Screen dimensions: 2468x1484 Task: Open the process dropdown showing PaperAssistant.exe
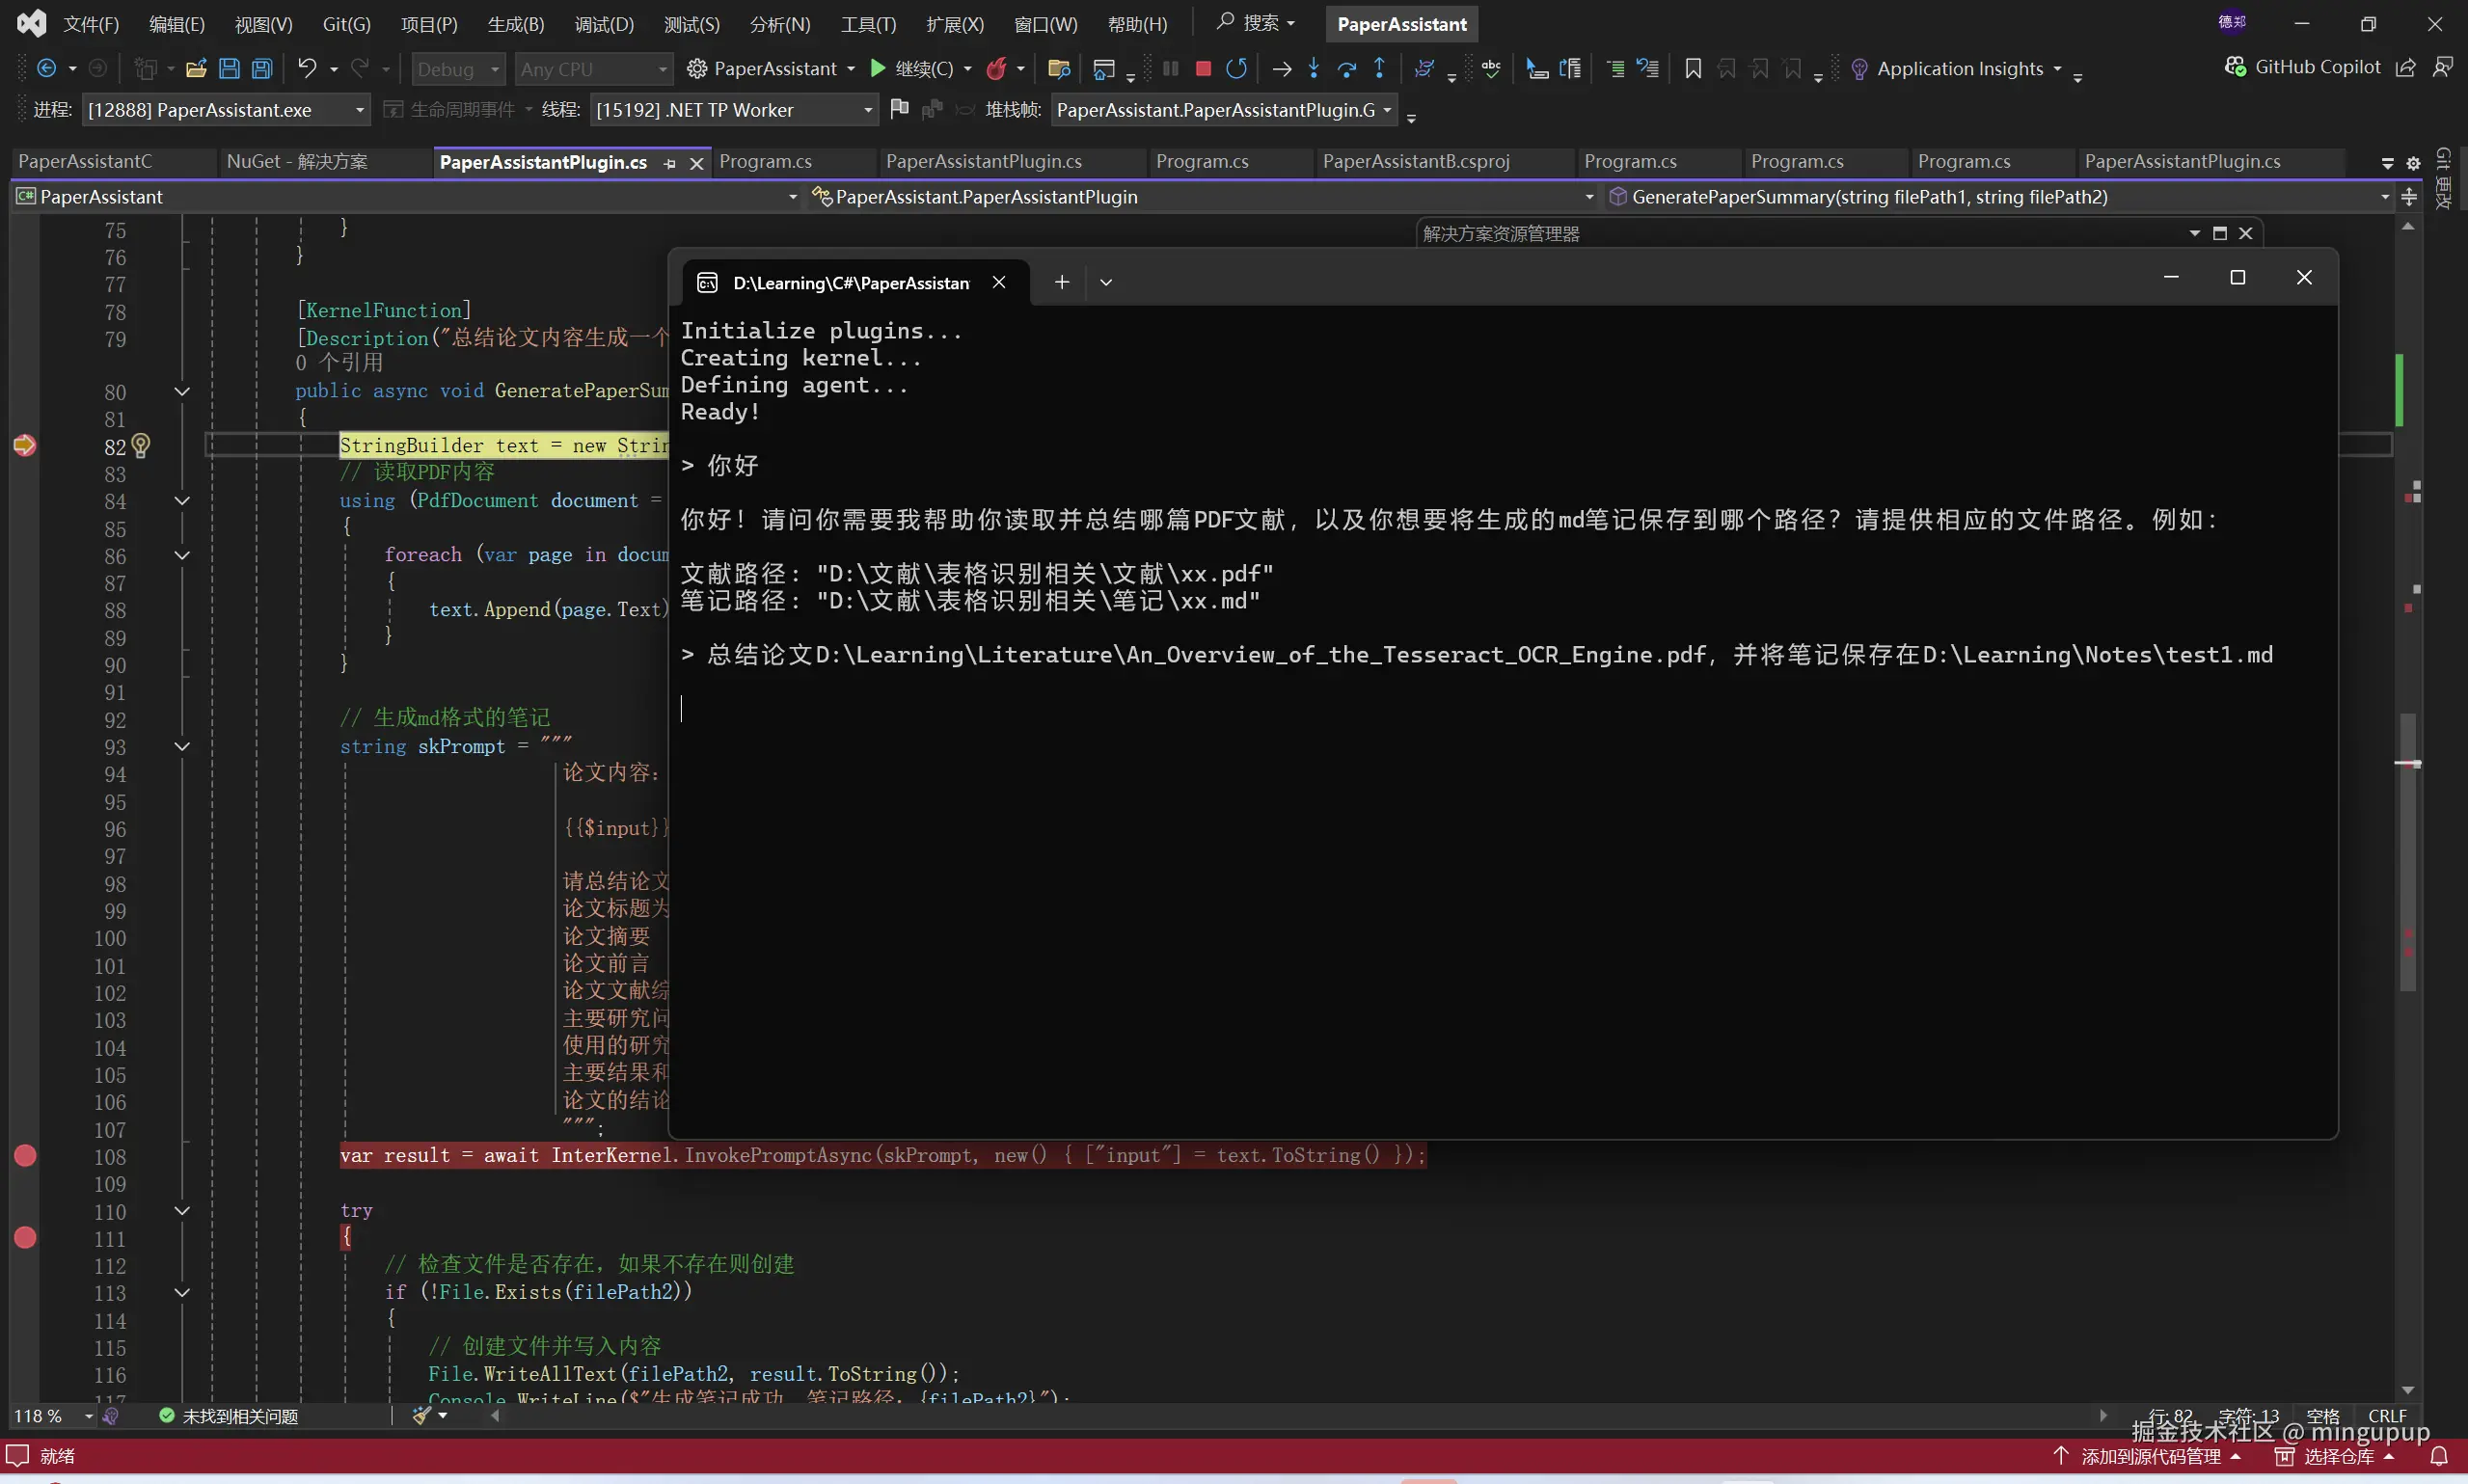click(359, 110)
